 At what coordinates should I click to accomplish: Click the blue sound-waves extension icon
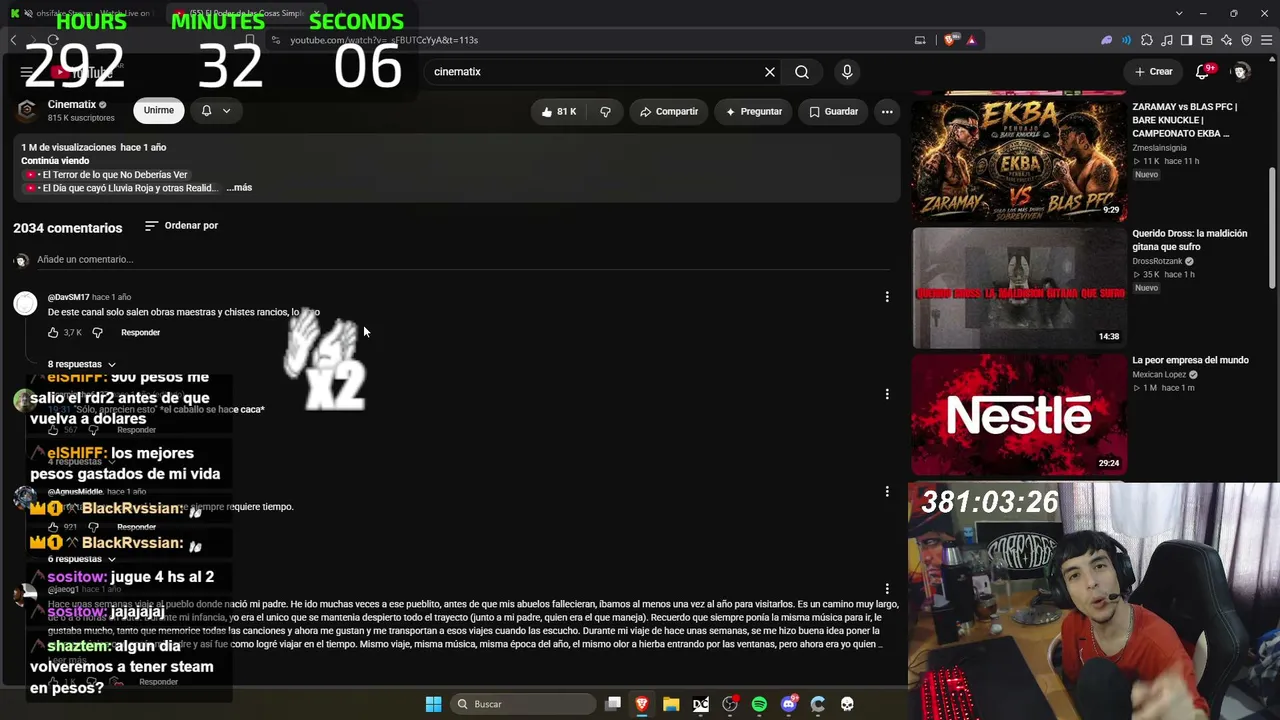(1126, 40)
